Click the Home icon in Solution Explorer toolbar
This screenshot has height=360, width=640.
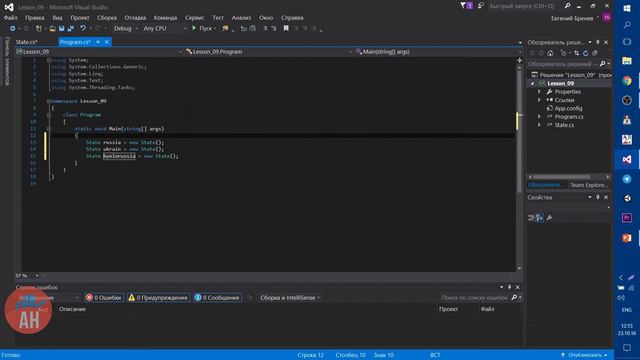pyautogui.click(x=550, y=53)
